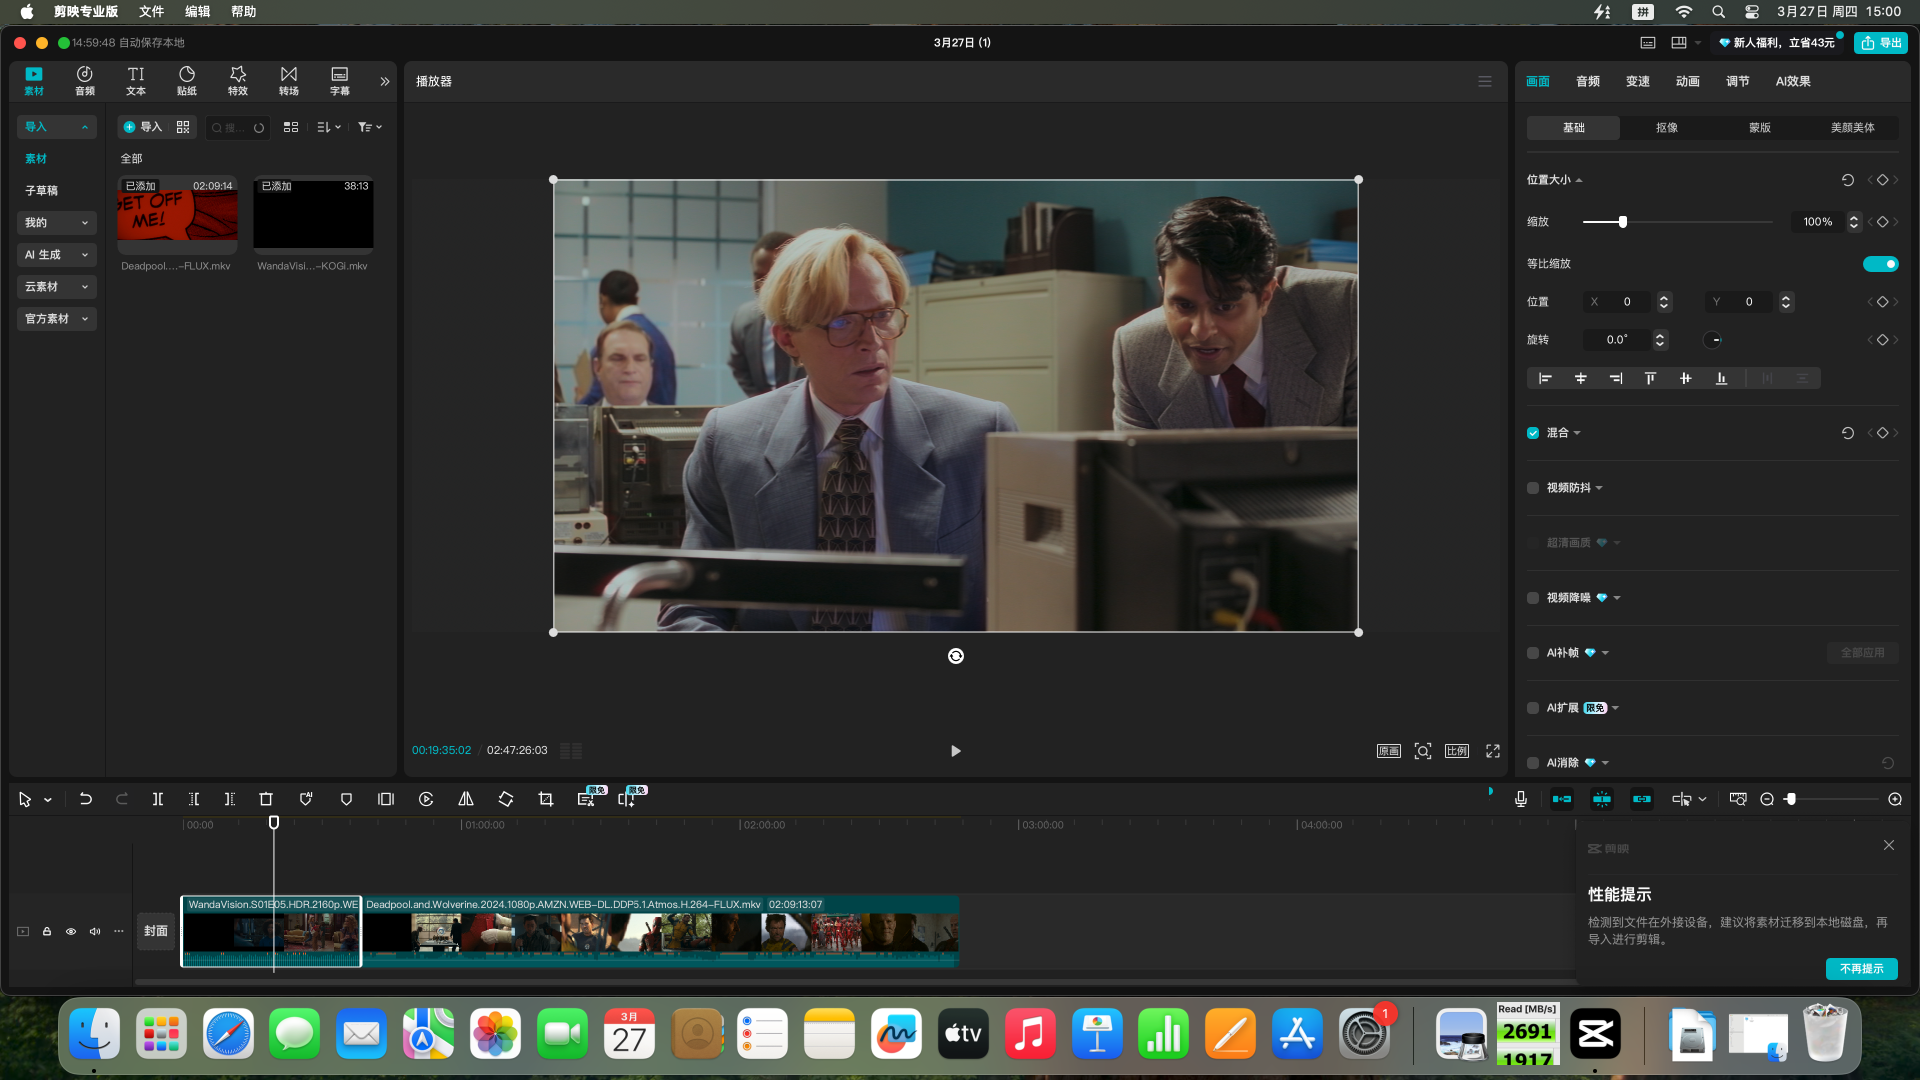Enable the 视频降噪 denoise checkbox

1533,598
